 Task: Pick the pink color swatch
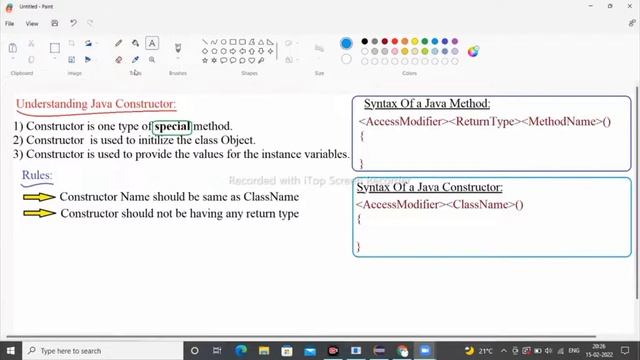(395, 51)
